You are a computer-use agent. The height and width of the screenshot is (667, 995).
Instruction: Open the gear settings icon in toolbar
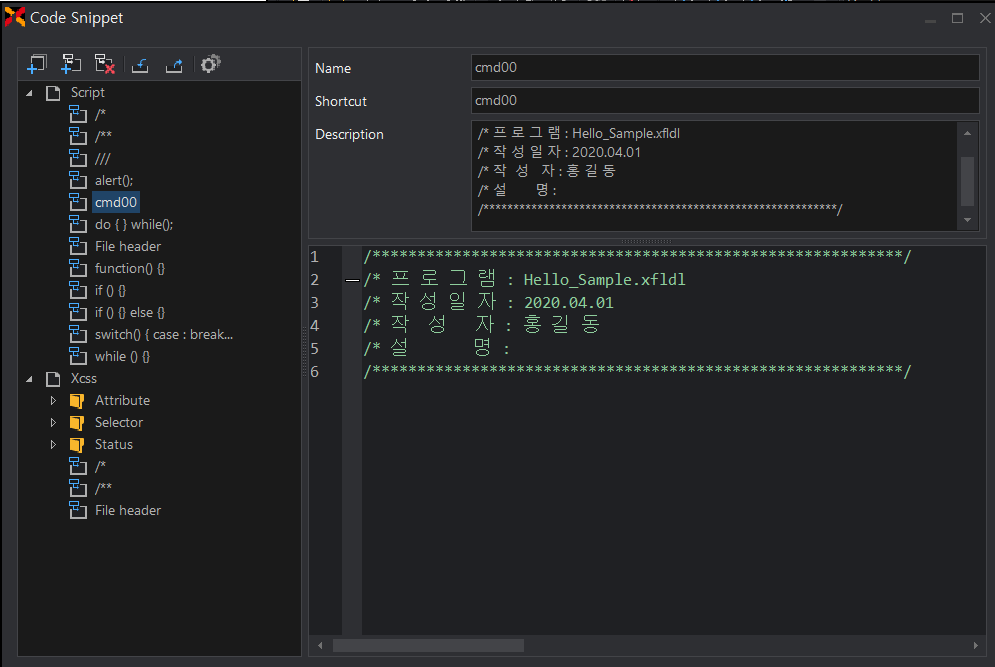[210, 64]
